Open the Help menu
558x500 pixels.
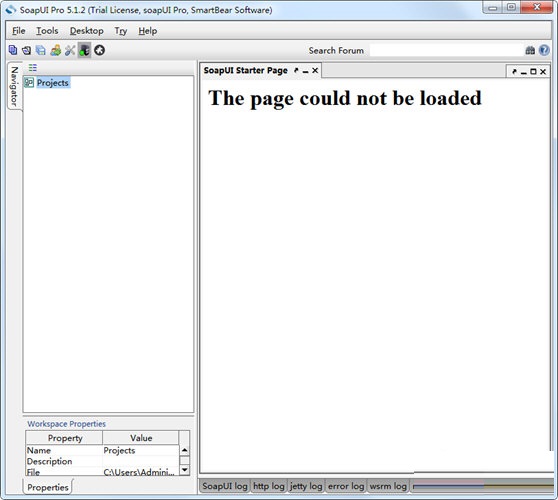[148, 31]
